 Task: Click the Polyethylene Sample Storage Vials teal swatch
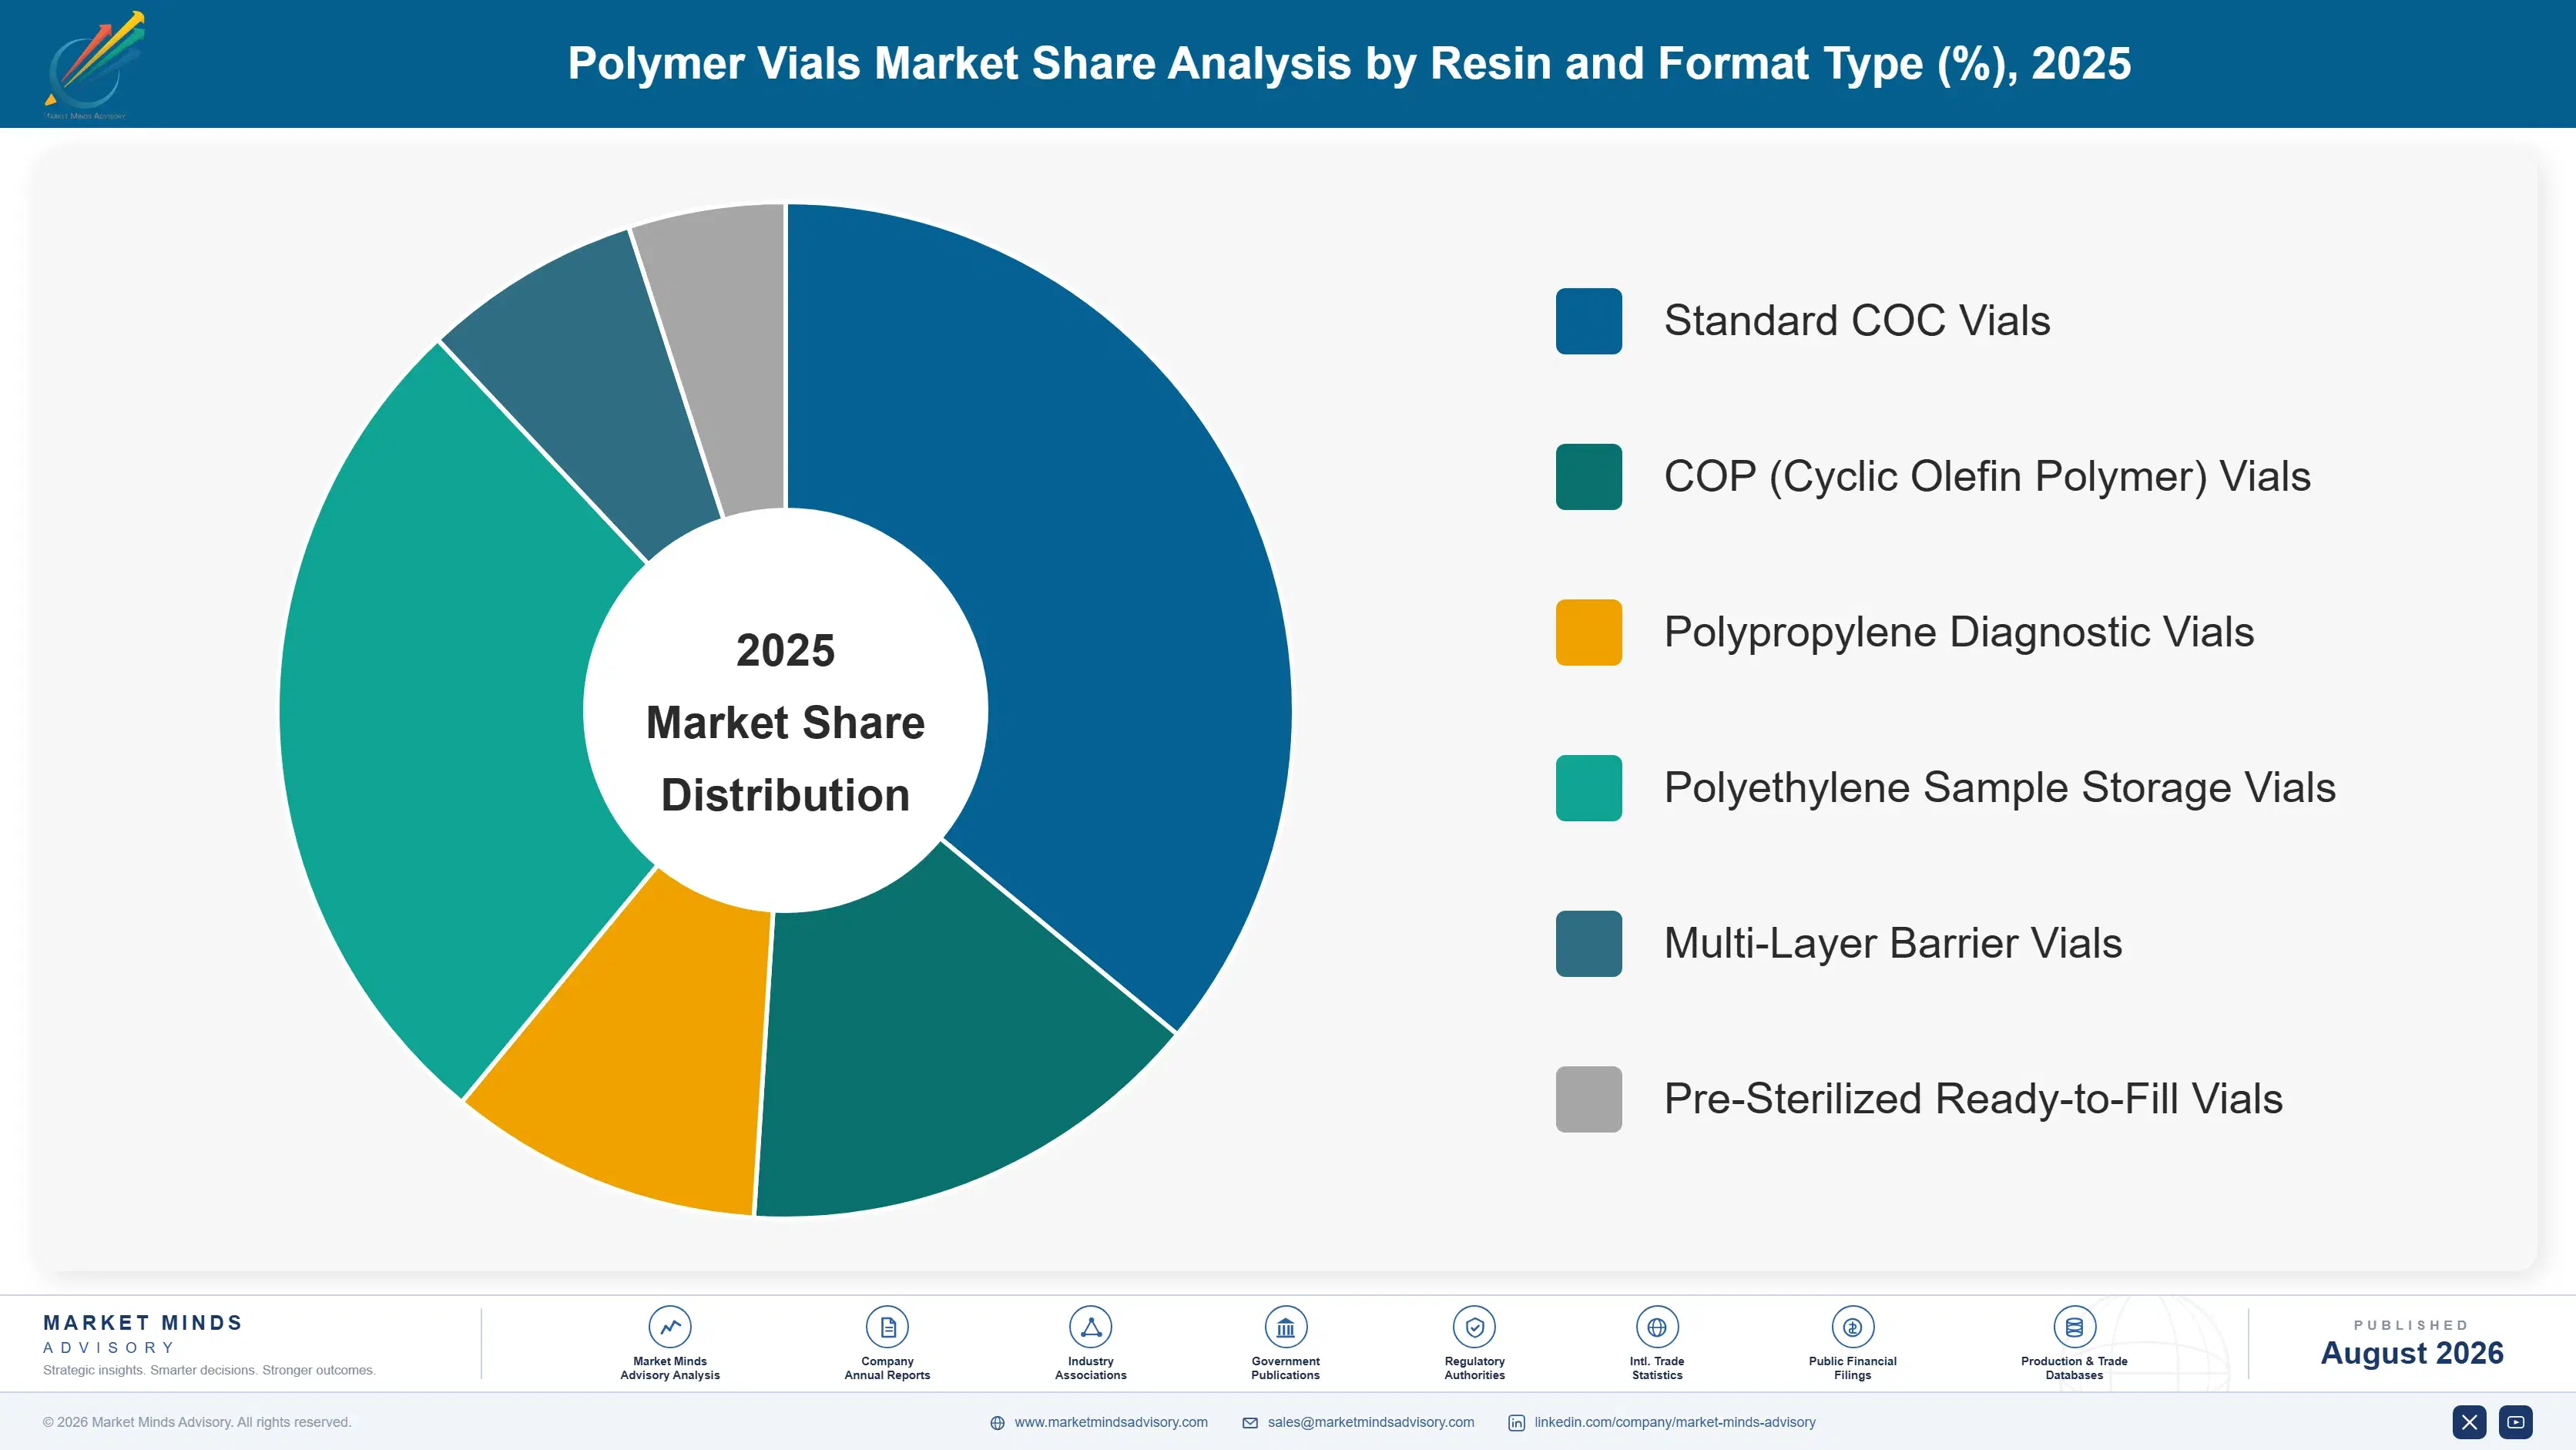[x=1588, y=788]
